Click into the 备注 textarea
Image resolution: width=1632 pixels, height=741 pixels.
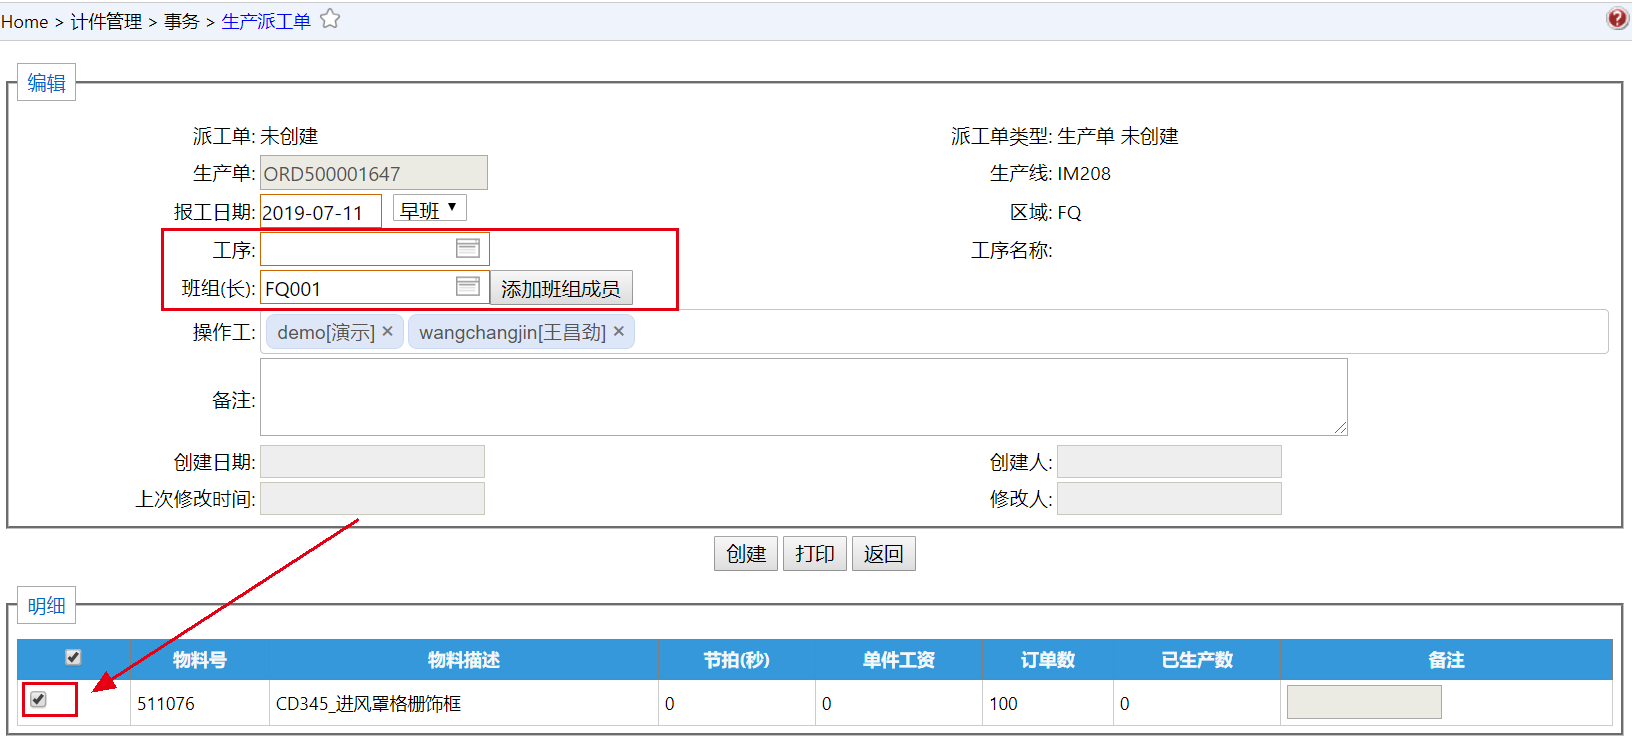[x=803, y=397]
